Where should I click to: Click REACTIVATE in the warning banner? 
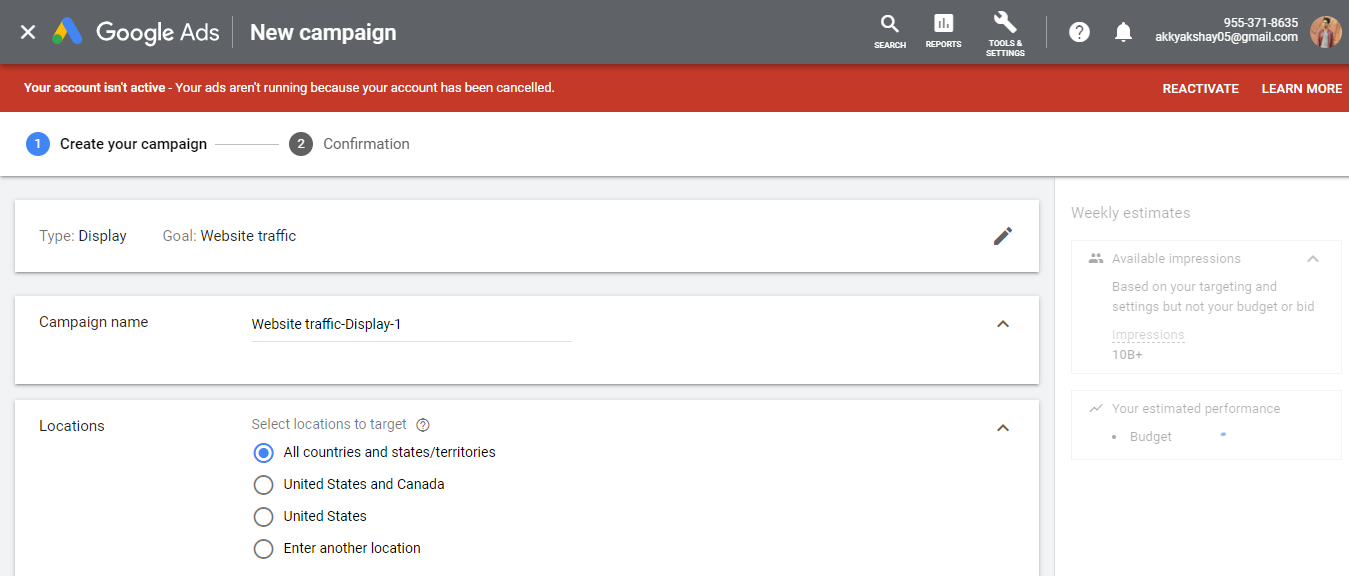[1200, 88]
